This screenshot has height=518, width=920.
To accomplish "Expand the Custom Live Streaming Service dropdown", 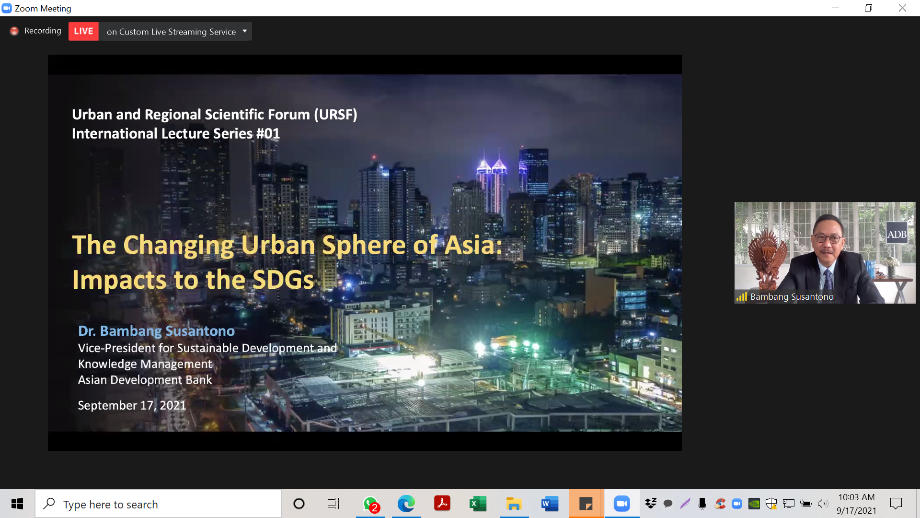I will pos(246,31).
